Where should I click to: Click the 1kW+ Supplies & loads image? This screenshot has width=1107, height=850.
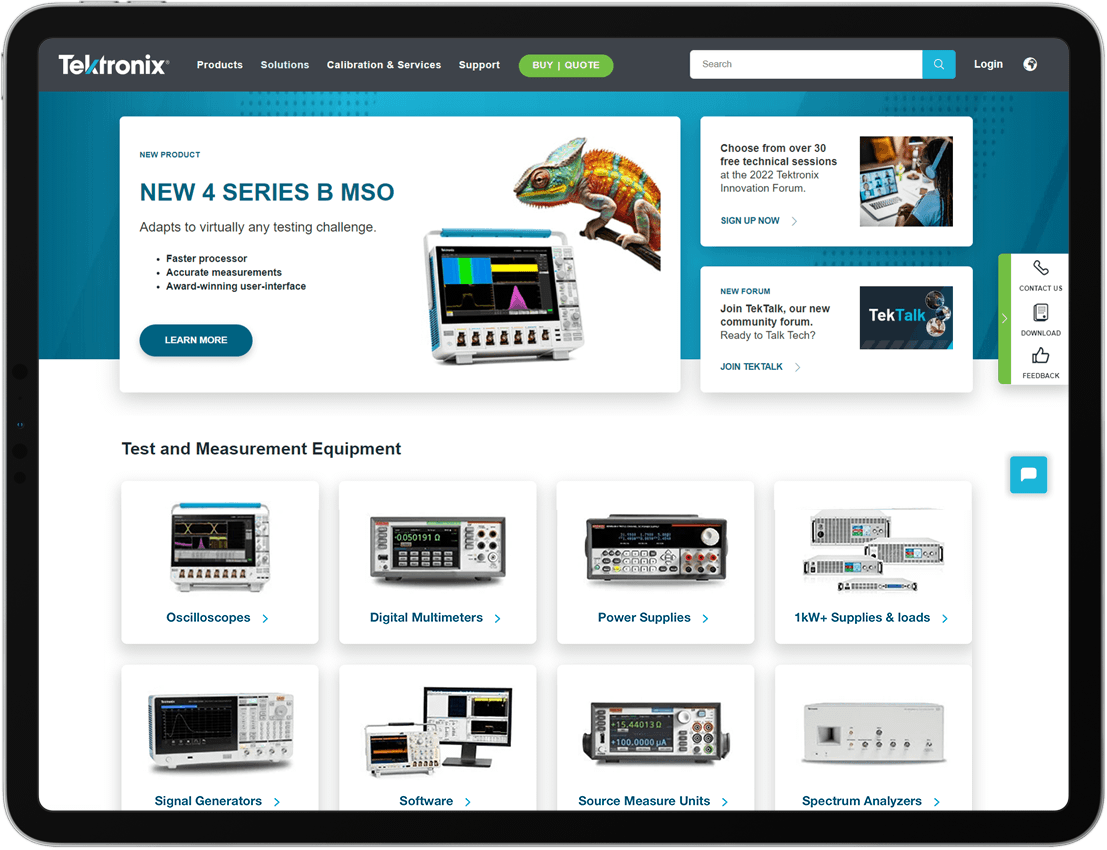point(873,550)
